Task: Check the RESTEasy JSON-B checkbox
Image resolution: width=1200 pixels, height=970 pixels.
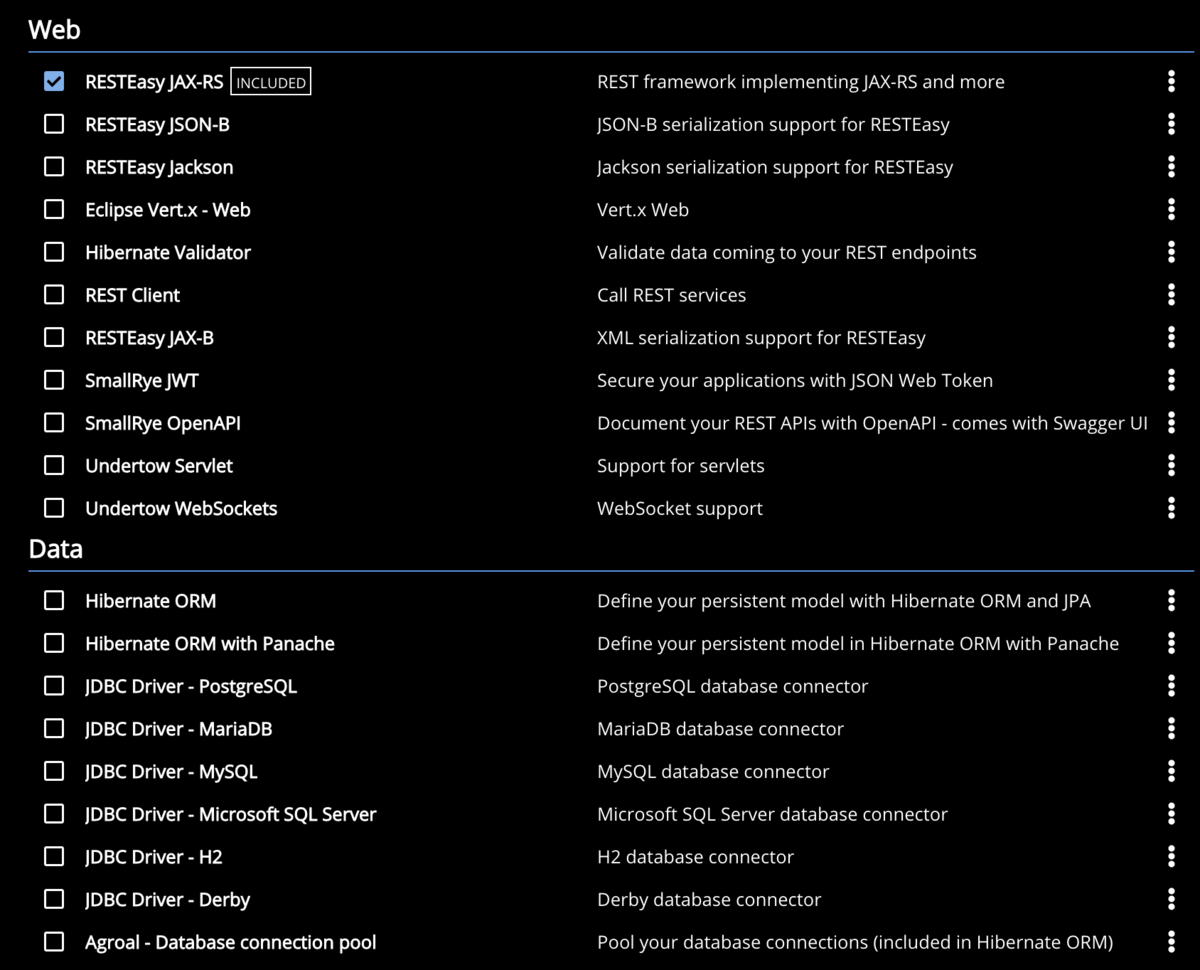Action: pyautogui.click(x=54, y=124)
